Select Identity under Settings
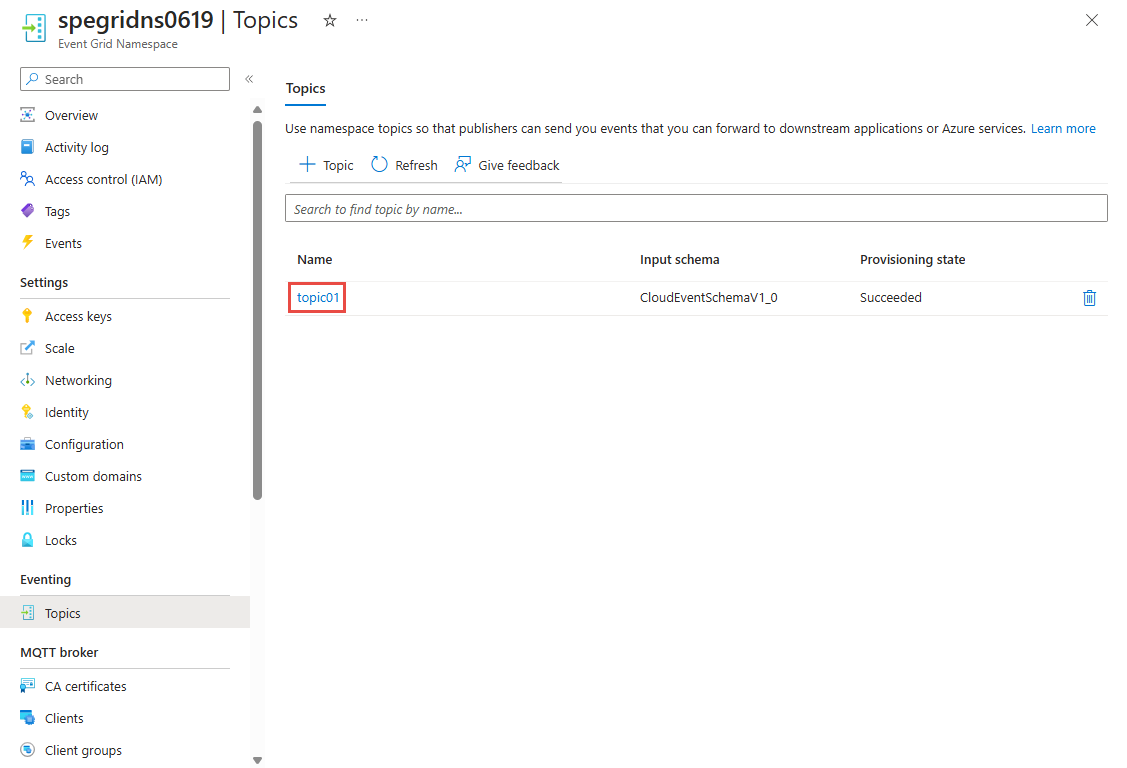This screenshot has width=1127, height=768. coord(67,412)
